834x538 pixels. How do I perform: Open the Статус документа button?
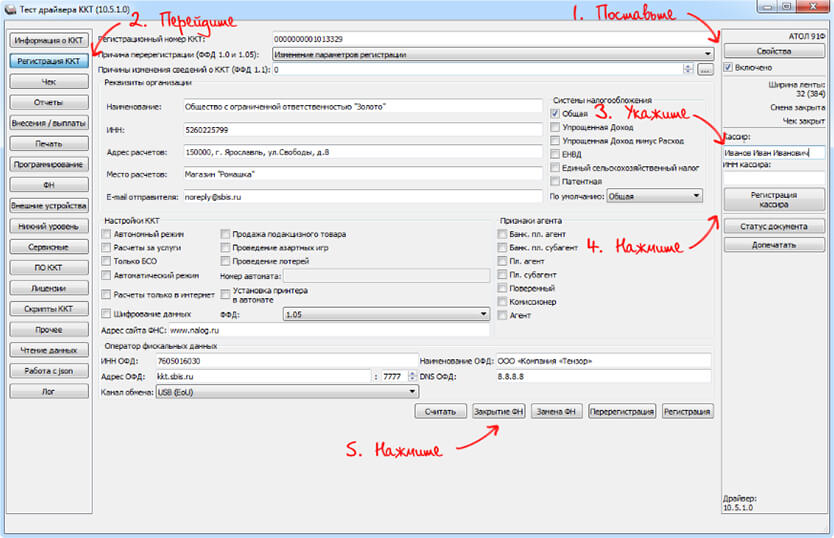click(x=773, y=226)
